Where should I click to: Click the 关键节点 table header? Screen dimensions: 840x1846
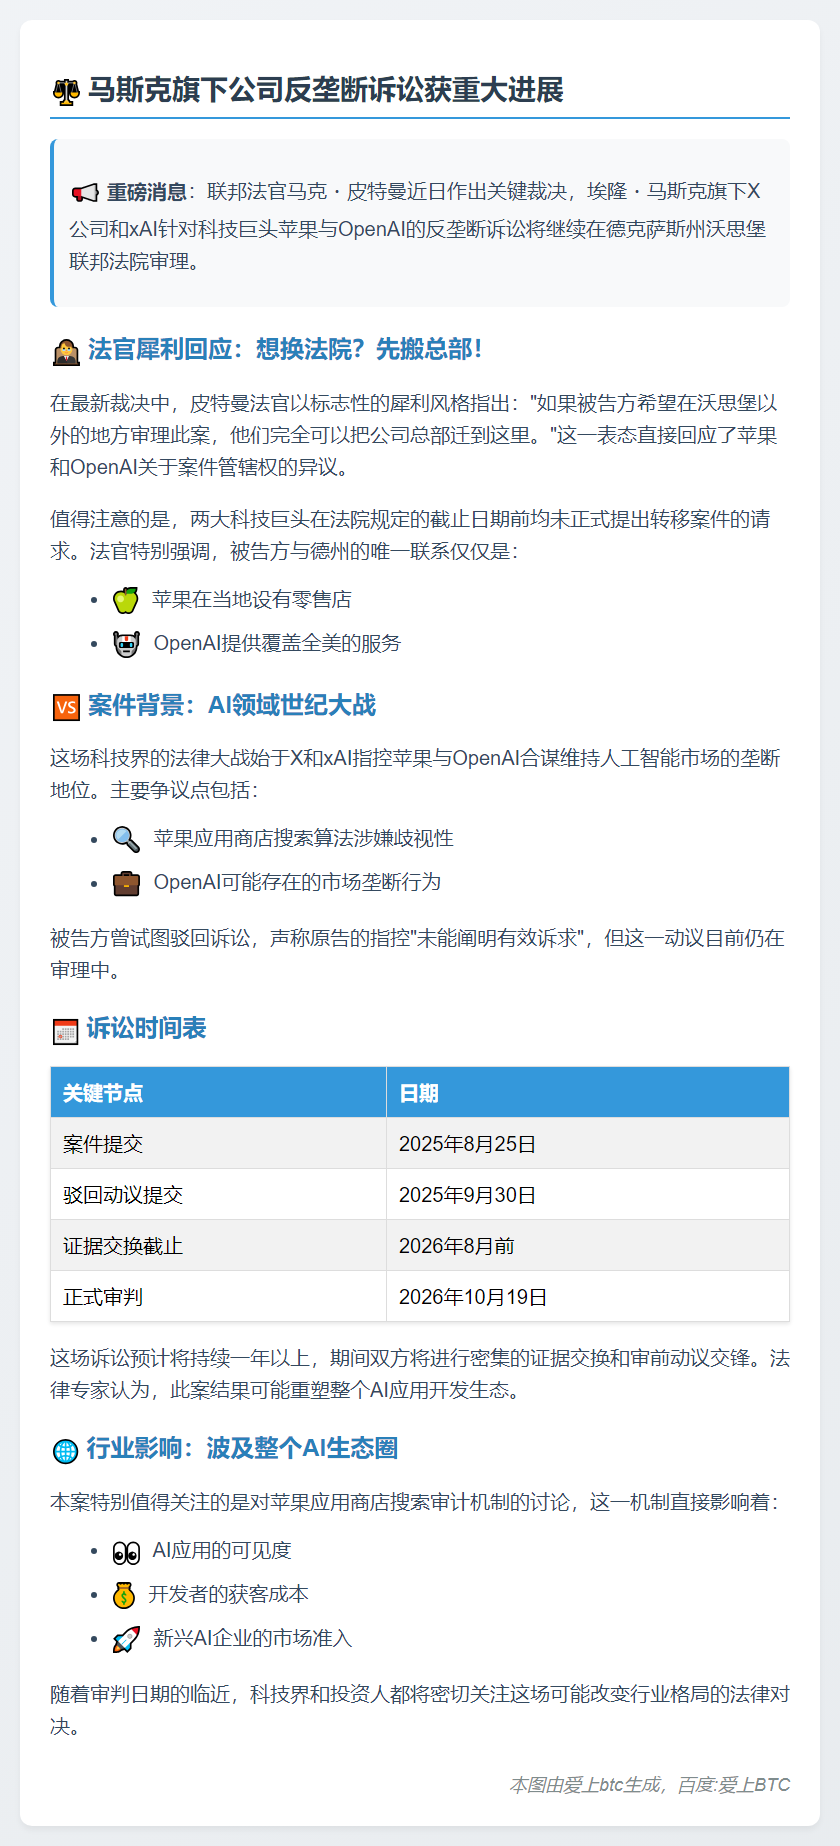coord(103,1093)
